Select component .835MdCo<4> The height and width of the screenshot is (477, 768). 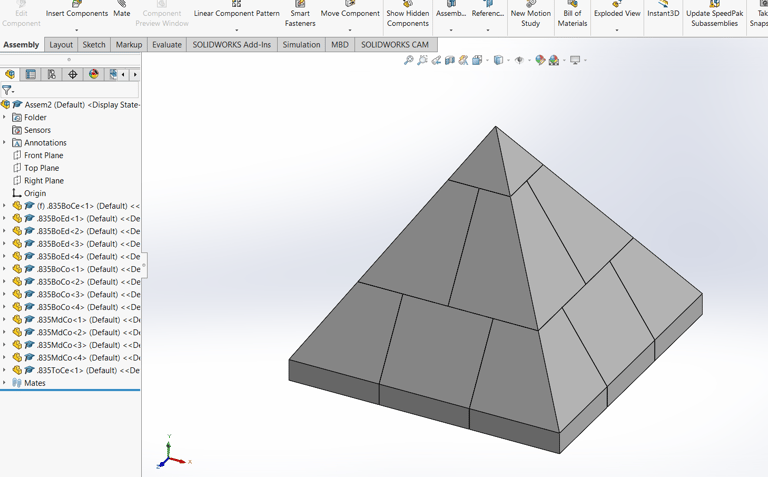tap(76, 358)
